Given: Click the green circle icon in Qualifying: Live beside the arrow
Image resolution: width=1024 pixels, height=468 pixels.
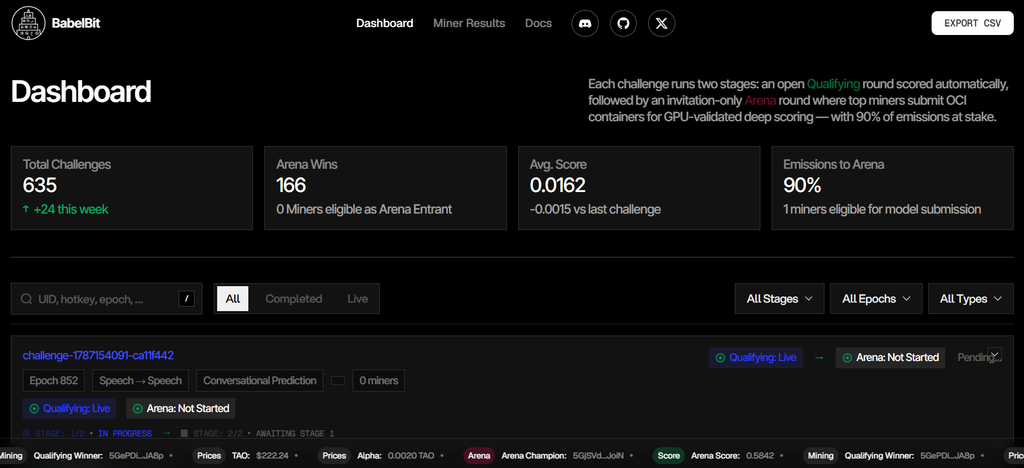Looking at the screenshot, I should point(720,358).
